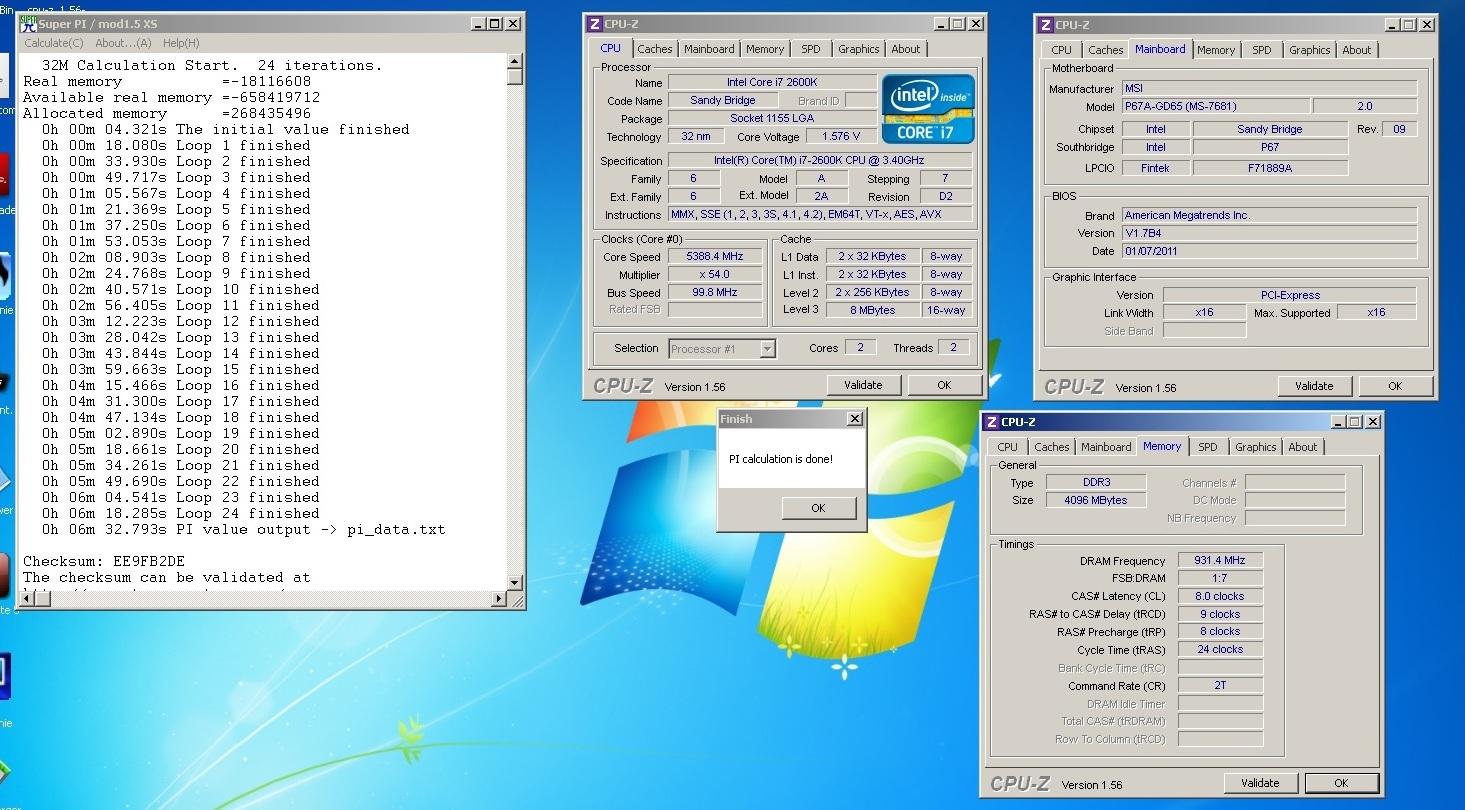Select Graphics tab in Memory window
1465x810 pixels.
click(x=1256, y=447)
